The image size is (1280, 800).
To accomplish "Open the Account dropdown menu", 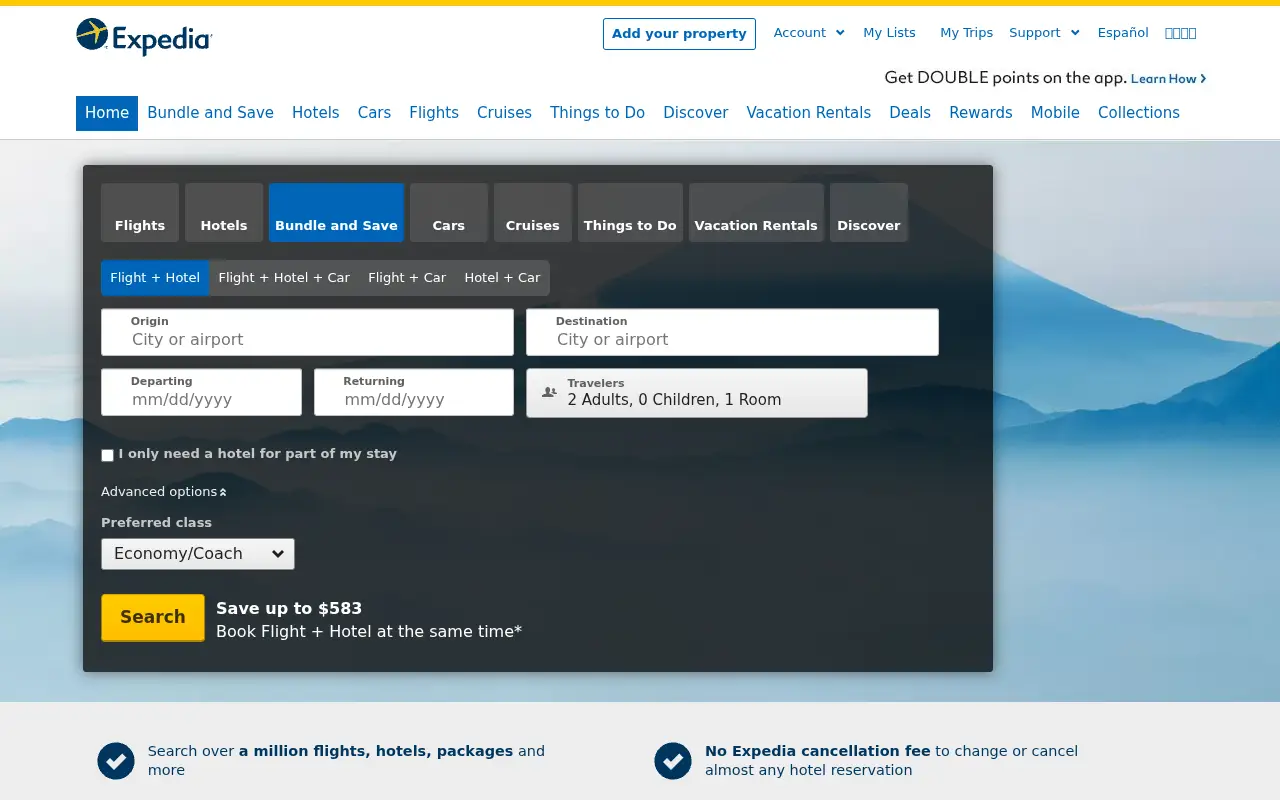I will coord(809,33).
